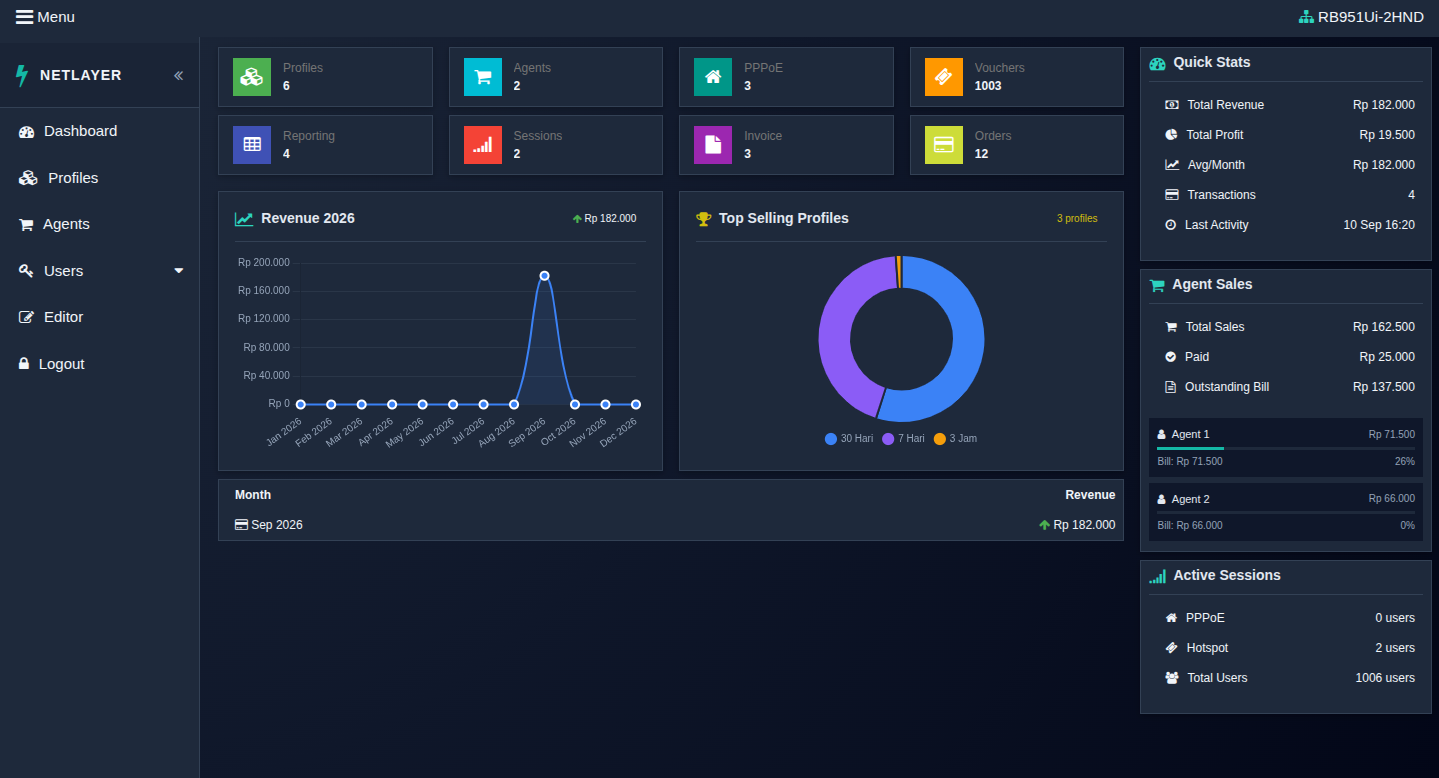1439x778 pixels.
Task: Click the 'Sep 2026' month table row
Action: click(x=671, y=525)
